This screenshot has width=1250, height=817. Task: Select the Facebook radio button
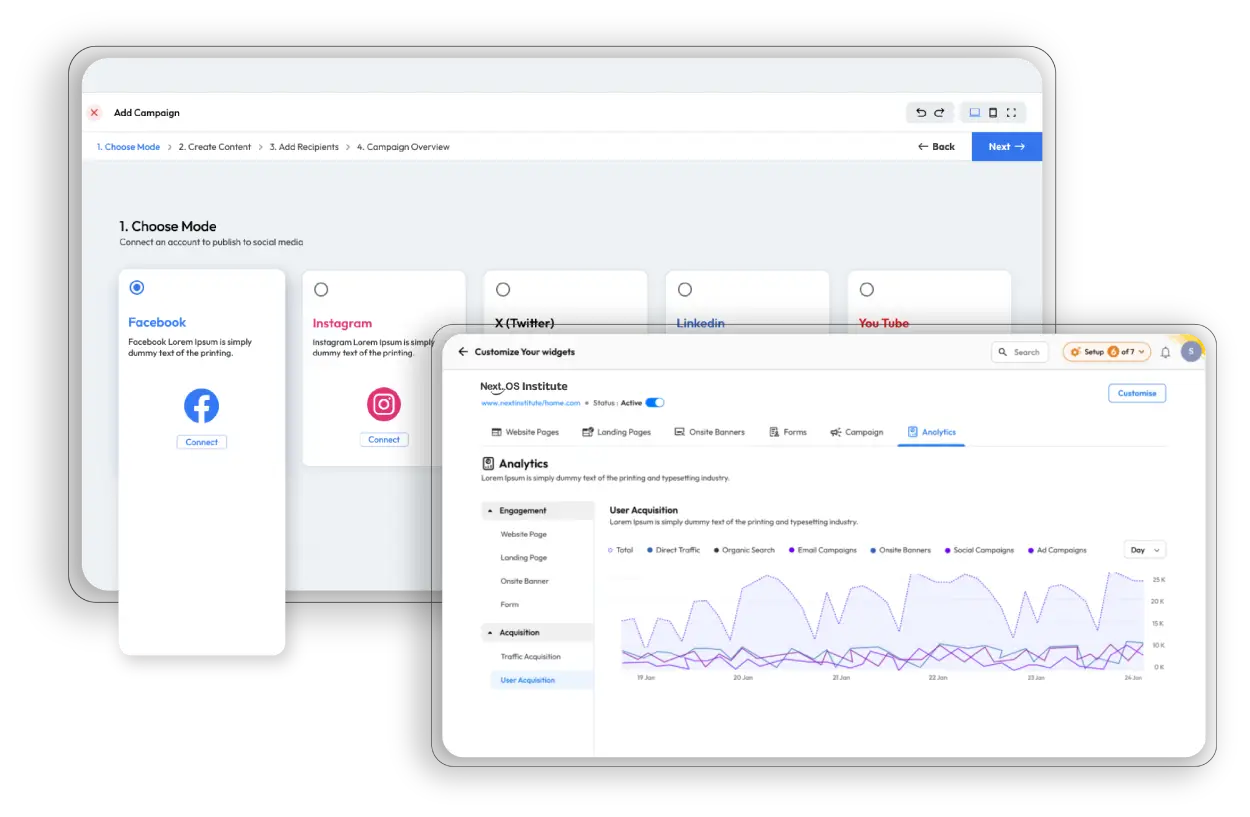coord(137,287)
